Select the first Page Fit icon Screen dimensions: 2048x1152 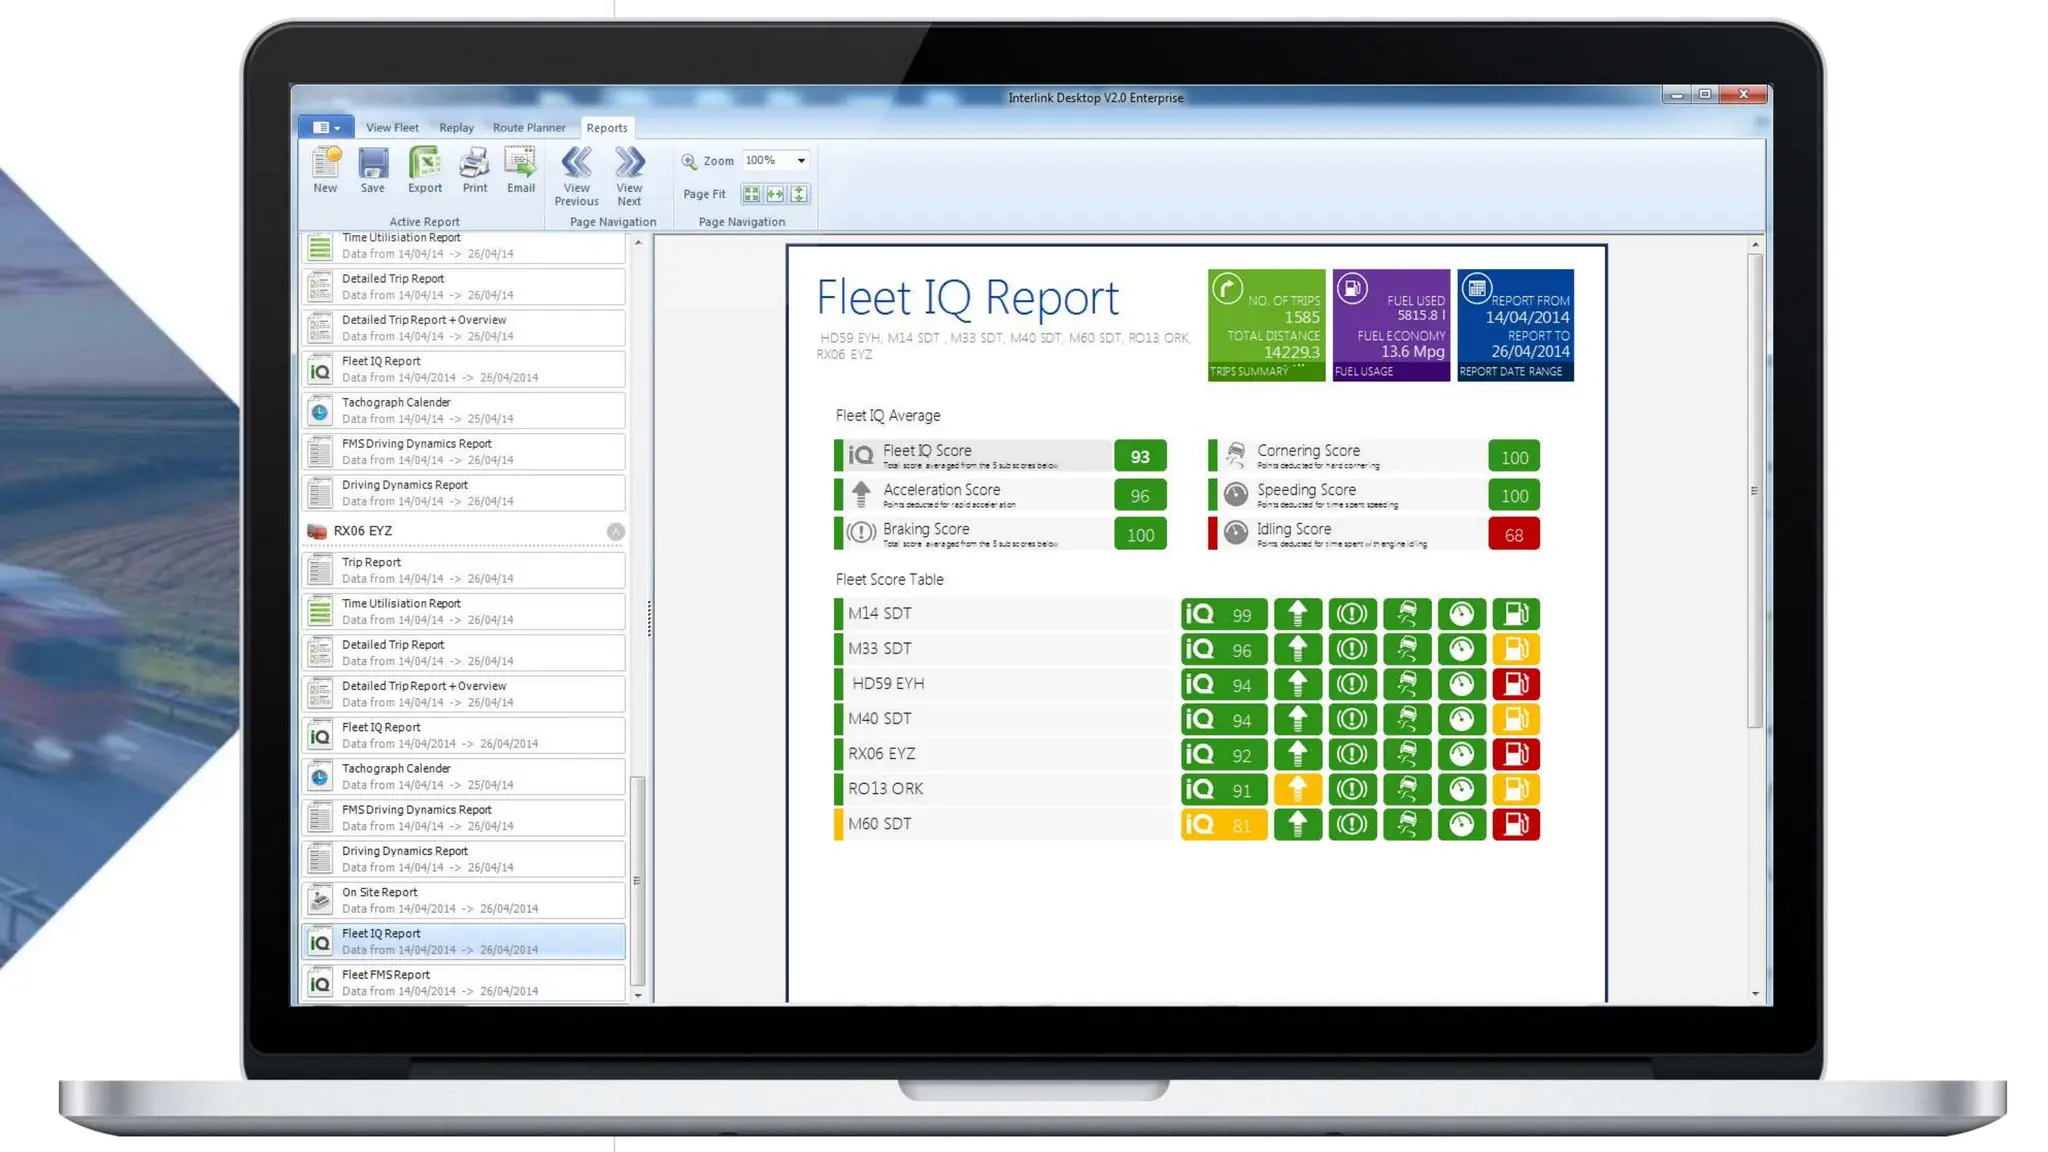tap(751, 194)
